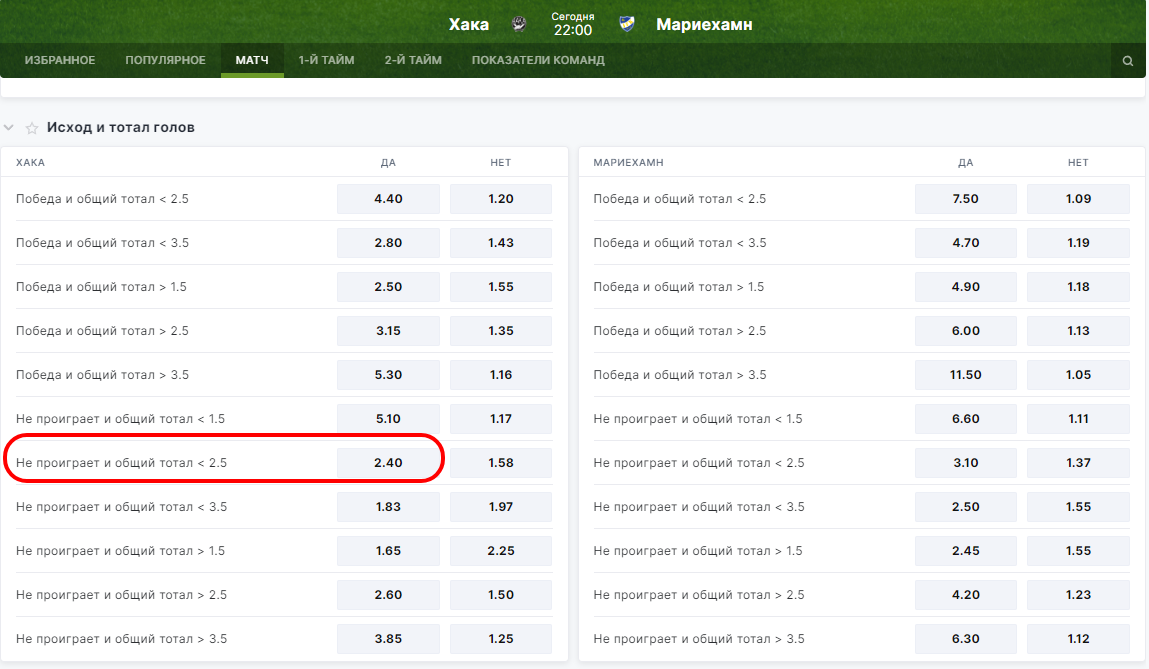This screenshot has height=669, width=1149.
Task: Select the МАТЧ tab
Action: pyautogui.click(x=252, y=60)
